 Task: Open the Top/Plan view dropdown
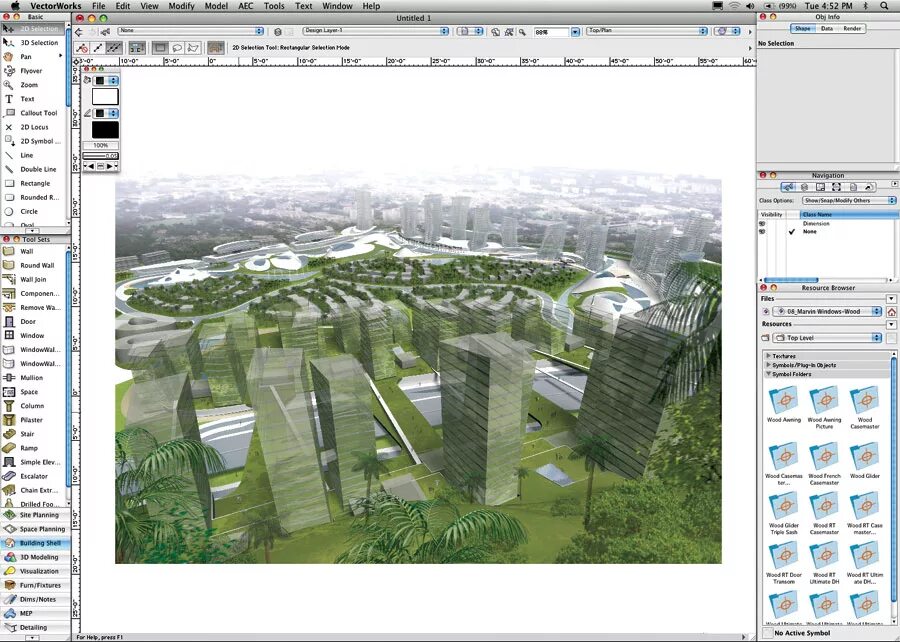647,31
